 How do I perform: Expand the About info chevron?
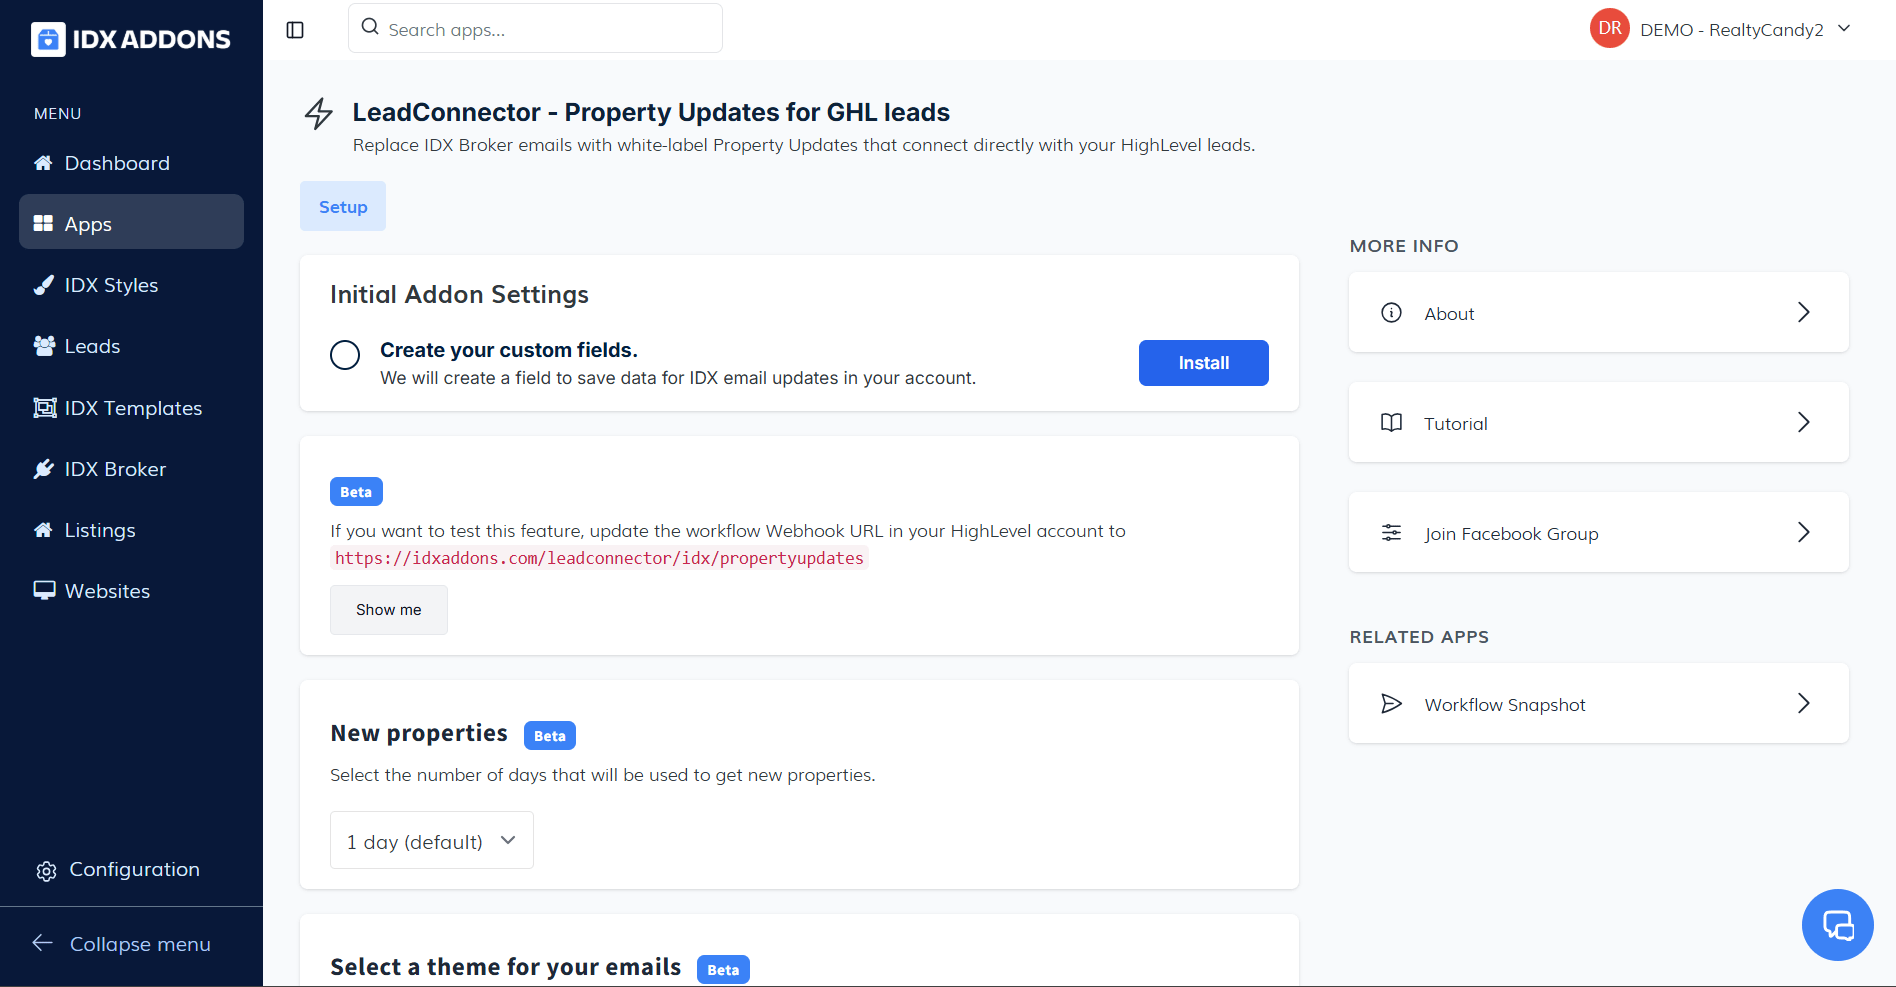[x=1803, y=313]
